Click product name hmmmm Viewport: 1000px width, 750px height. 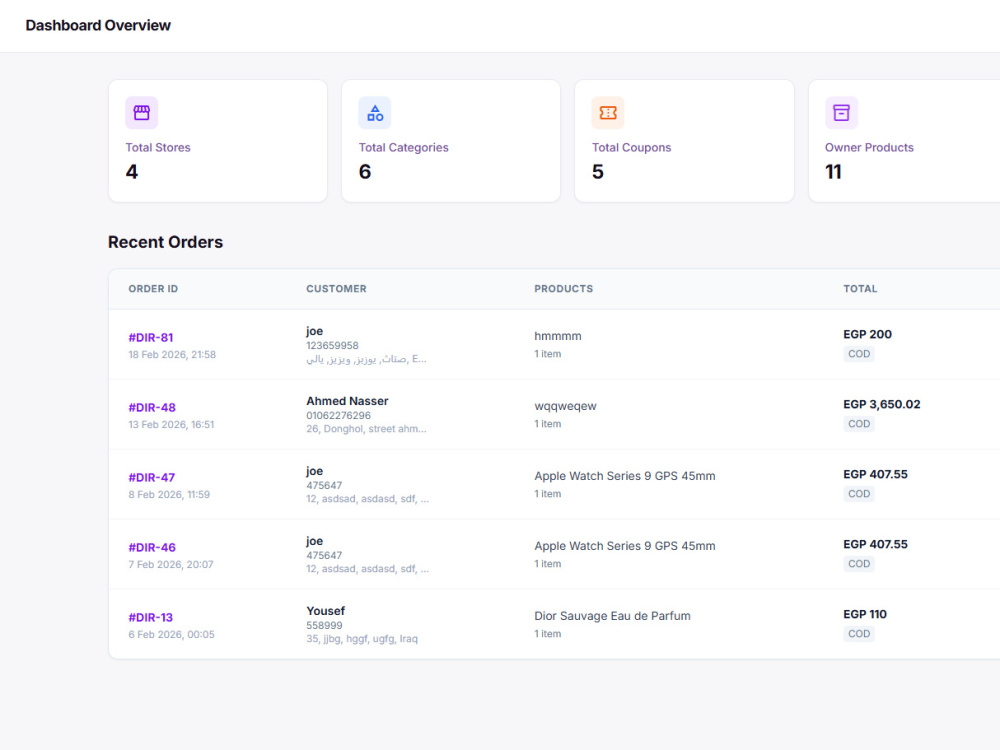pos(557,336)
